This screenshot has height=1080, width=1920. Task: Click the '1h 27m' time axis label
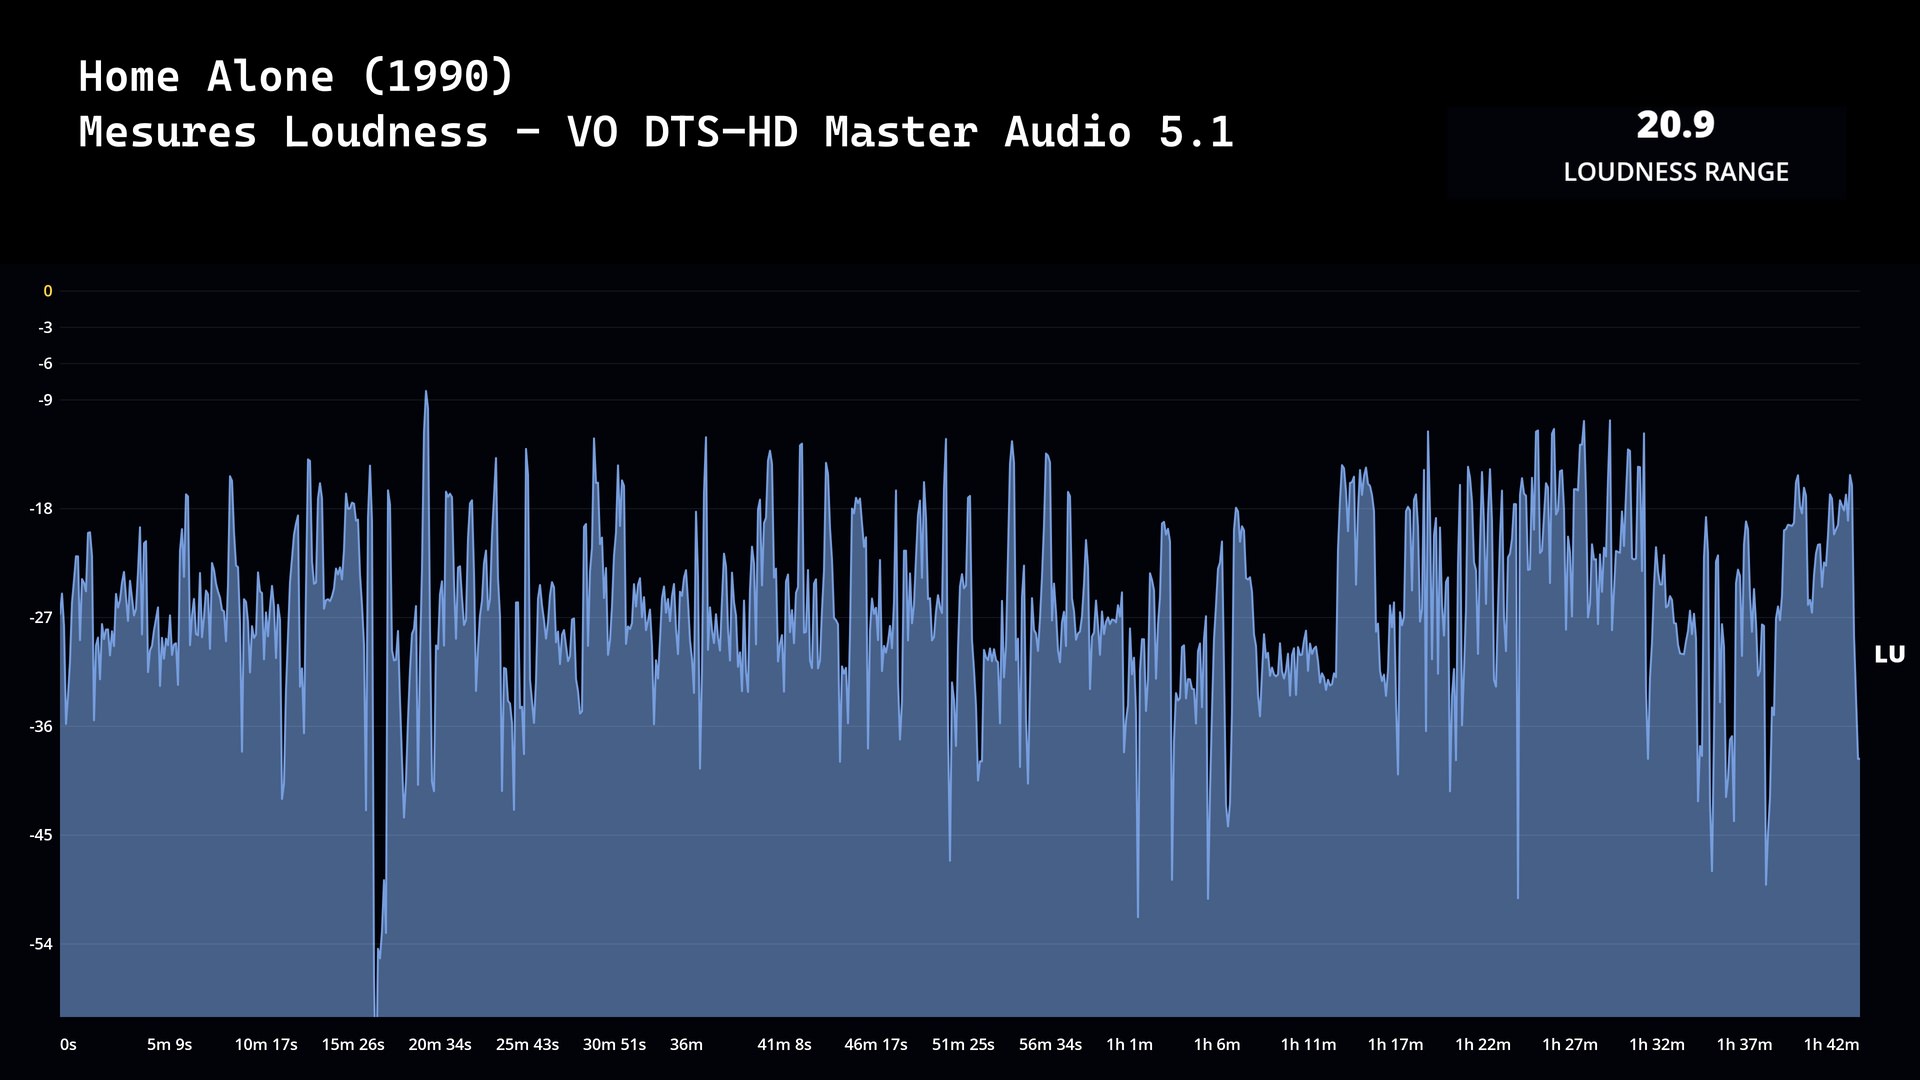click(x=1570, y=1045)
